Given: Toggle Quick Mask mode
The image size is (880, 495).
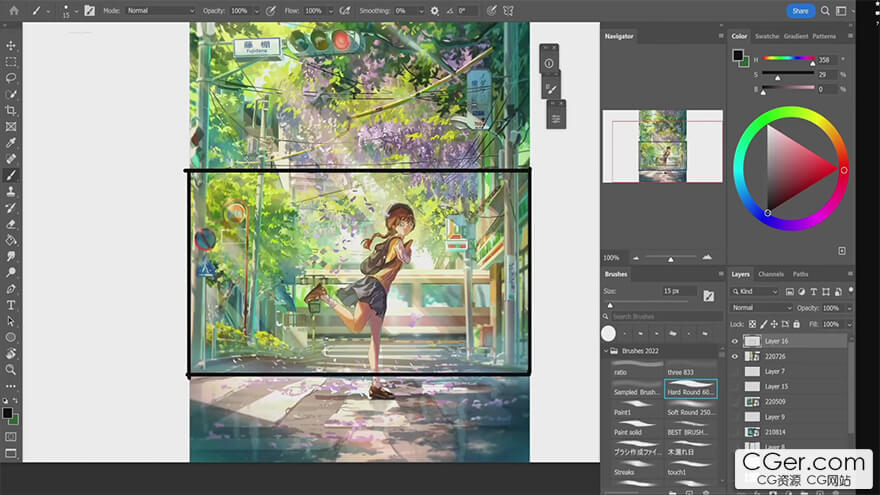Looking at the screenshot, I should [11, 437].
